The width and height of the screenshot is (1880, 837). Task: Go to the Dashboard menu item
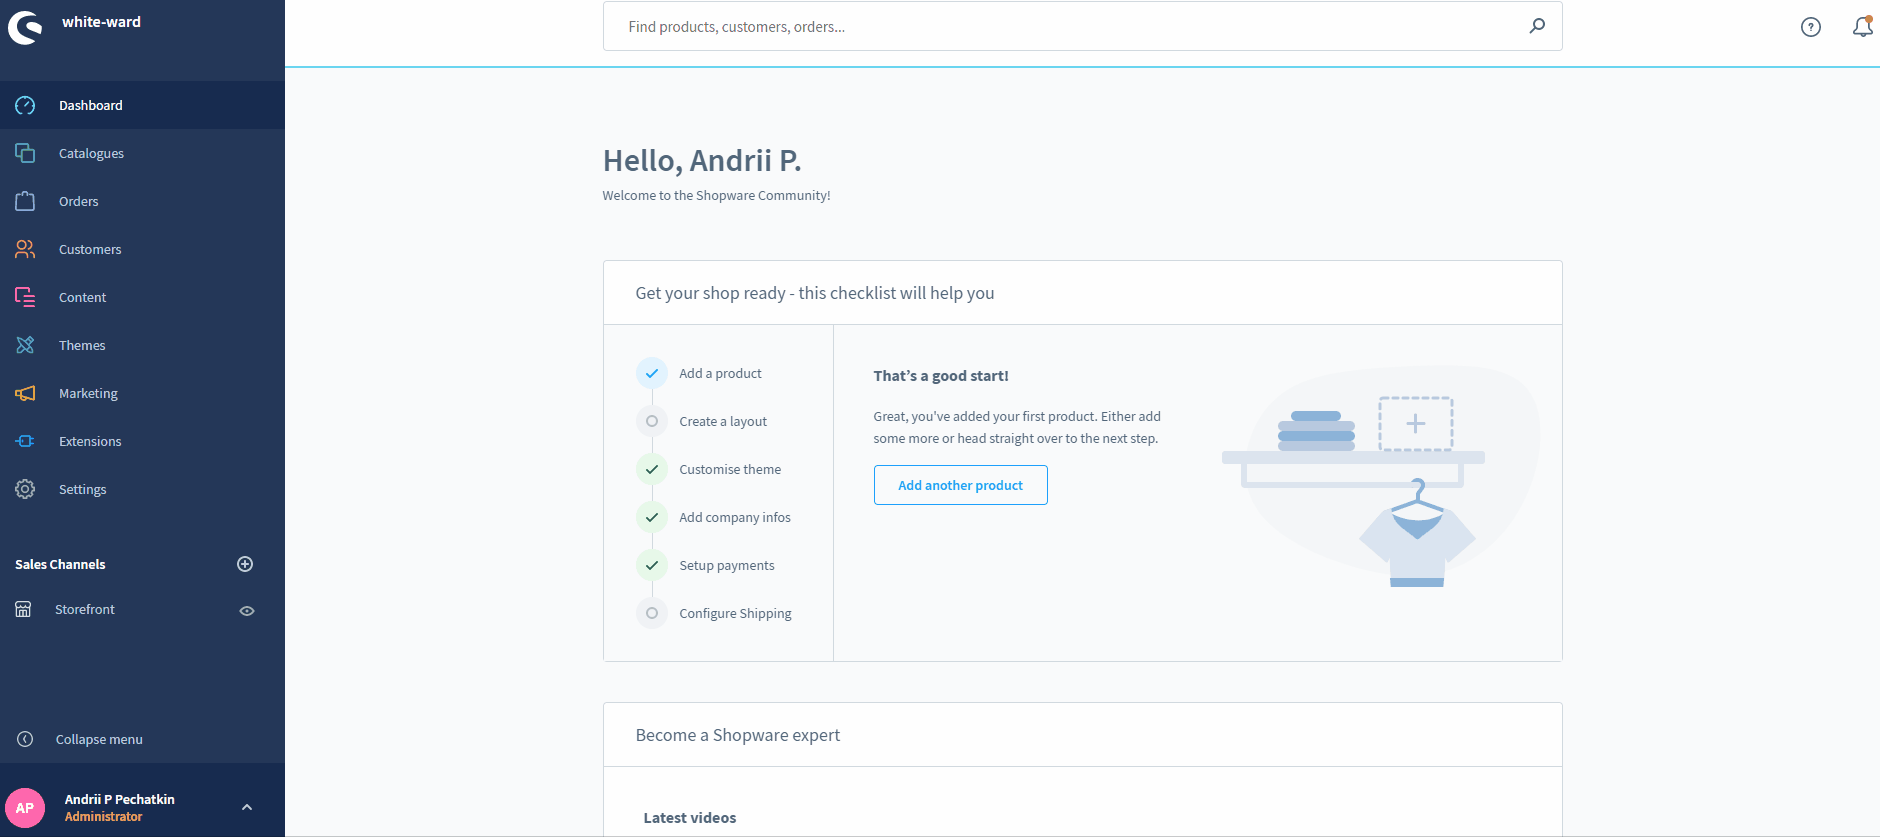pos(142,105)
